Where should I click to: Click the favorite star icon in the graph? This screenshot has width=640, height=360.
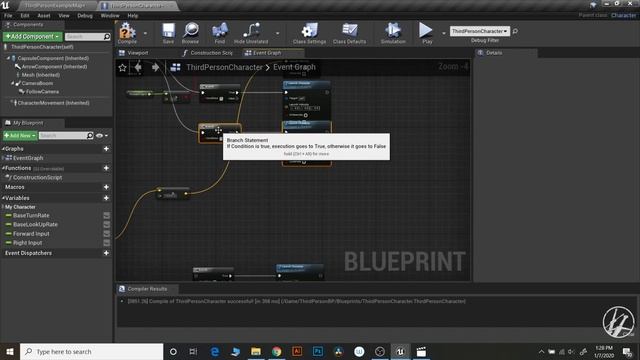coord(122,67)
